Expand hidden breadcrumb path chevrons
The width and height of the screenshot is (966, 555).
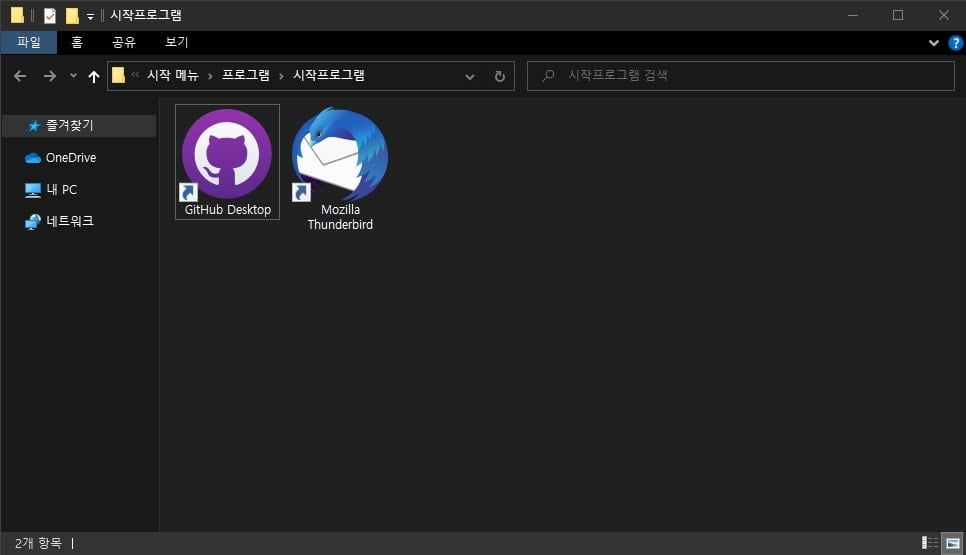point(135,75)
